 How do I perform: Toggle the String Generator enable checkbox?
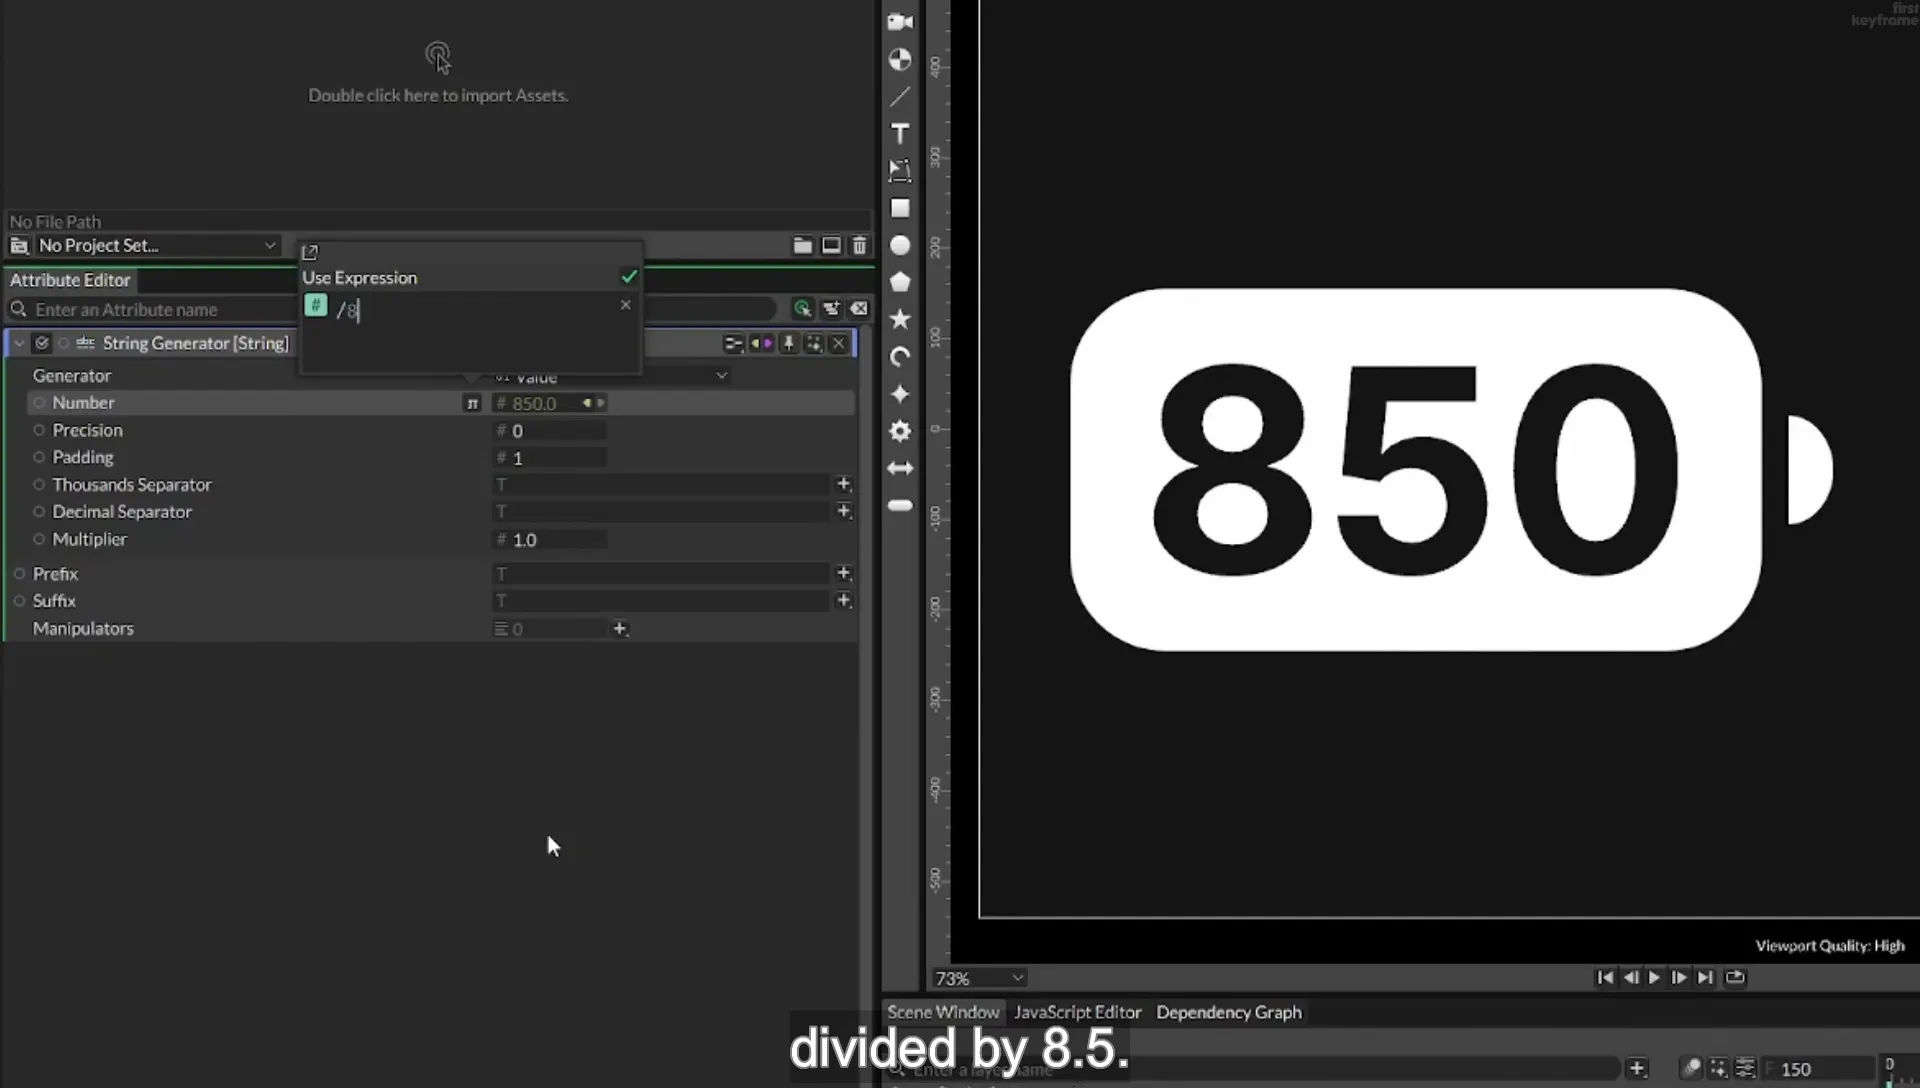tap(42, 343)
